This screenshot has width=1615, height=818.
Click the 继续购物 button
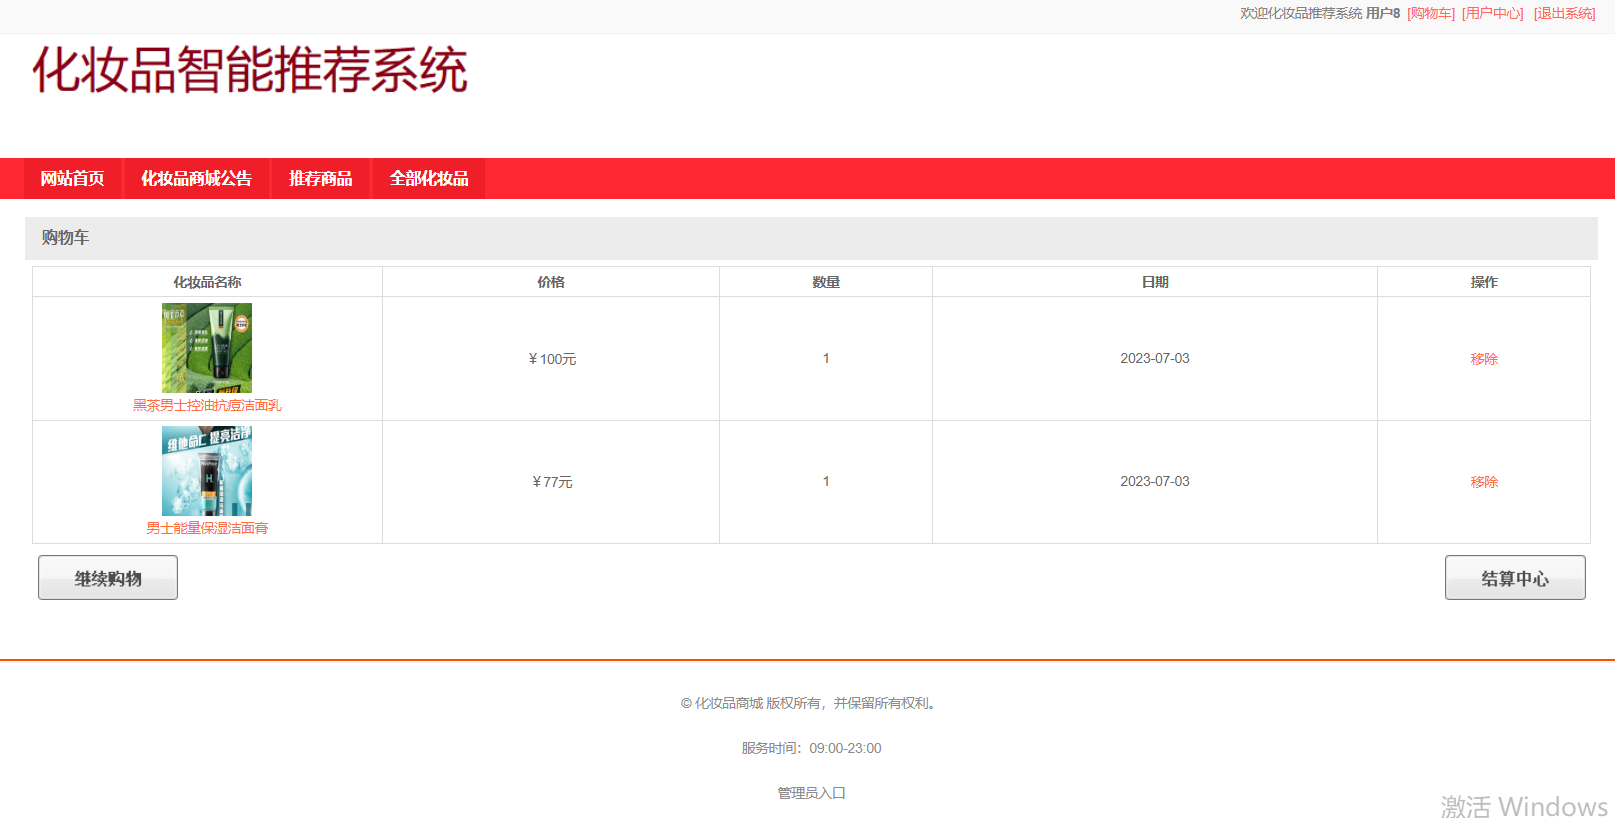coord(108,578)
